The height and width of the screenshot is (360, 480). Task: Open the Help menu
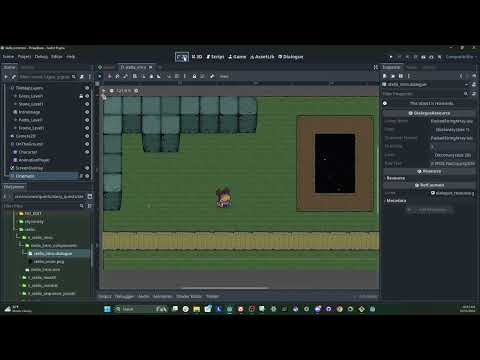pos(70,57)
